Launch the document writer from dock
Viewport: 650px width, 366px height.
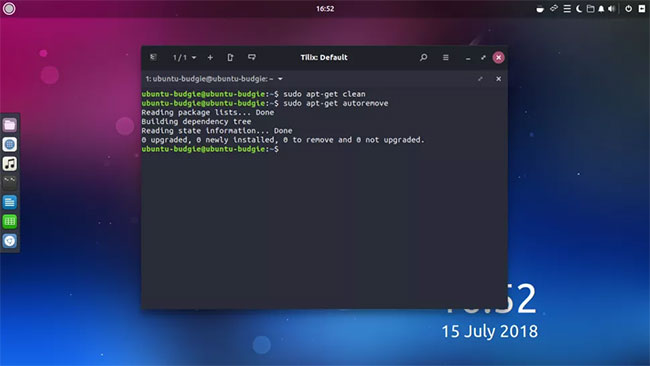point(10,202)
